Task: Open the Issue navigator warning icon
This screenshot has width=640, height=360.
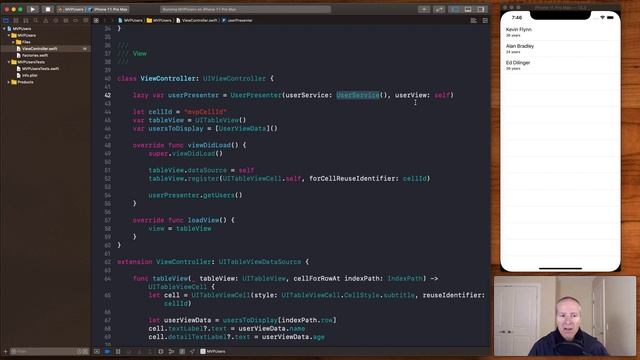Action: (x=46, y=20)
